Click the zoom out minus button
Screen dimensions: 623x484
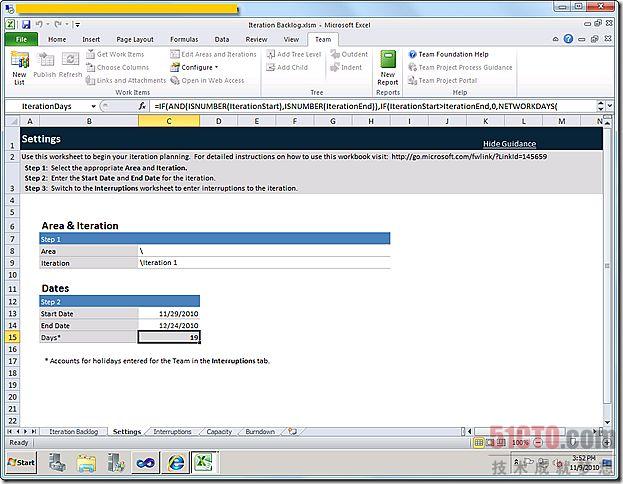click(538, 442)
